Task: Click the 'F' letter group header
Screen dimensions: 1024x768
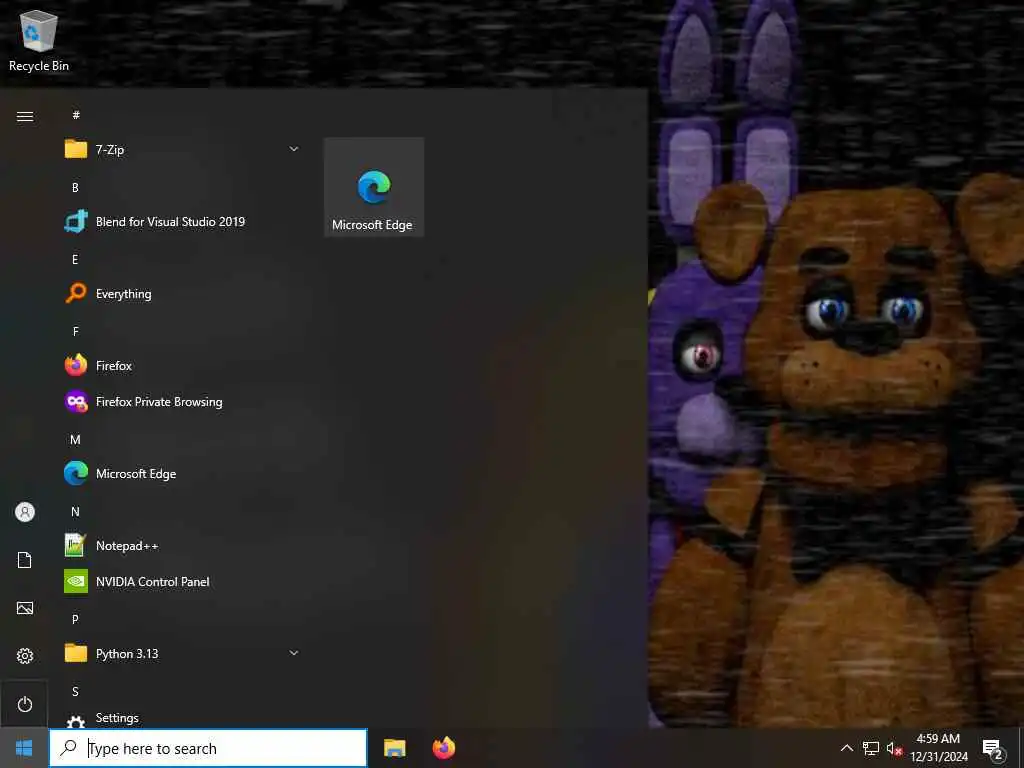Action: tap(76, 331)
